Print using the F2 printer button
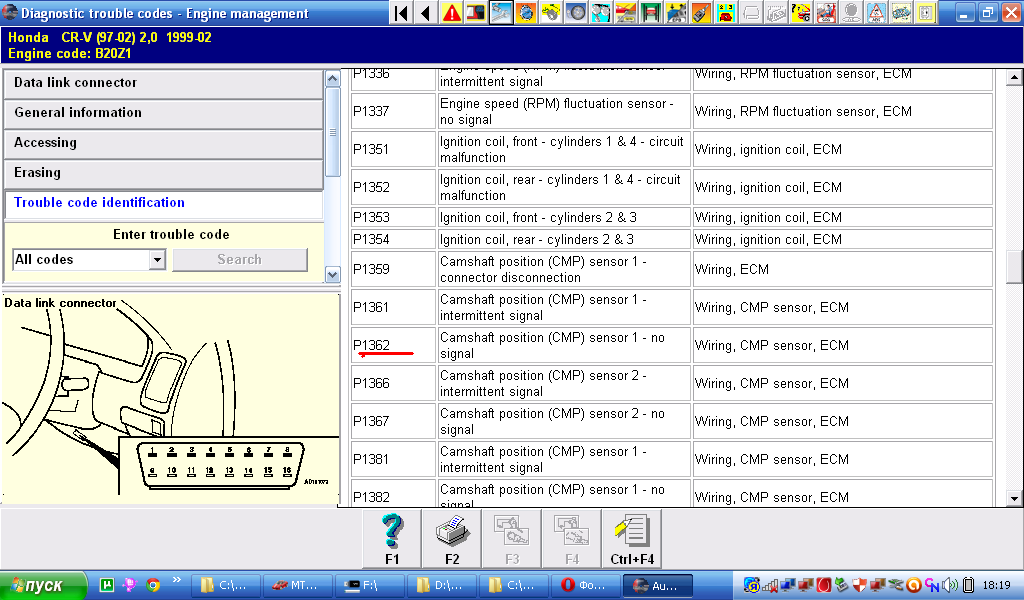1024x600 pixels. coord(452,539)
